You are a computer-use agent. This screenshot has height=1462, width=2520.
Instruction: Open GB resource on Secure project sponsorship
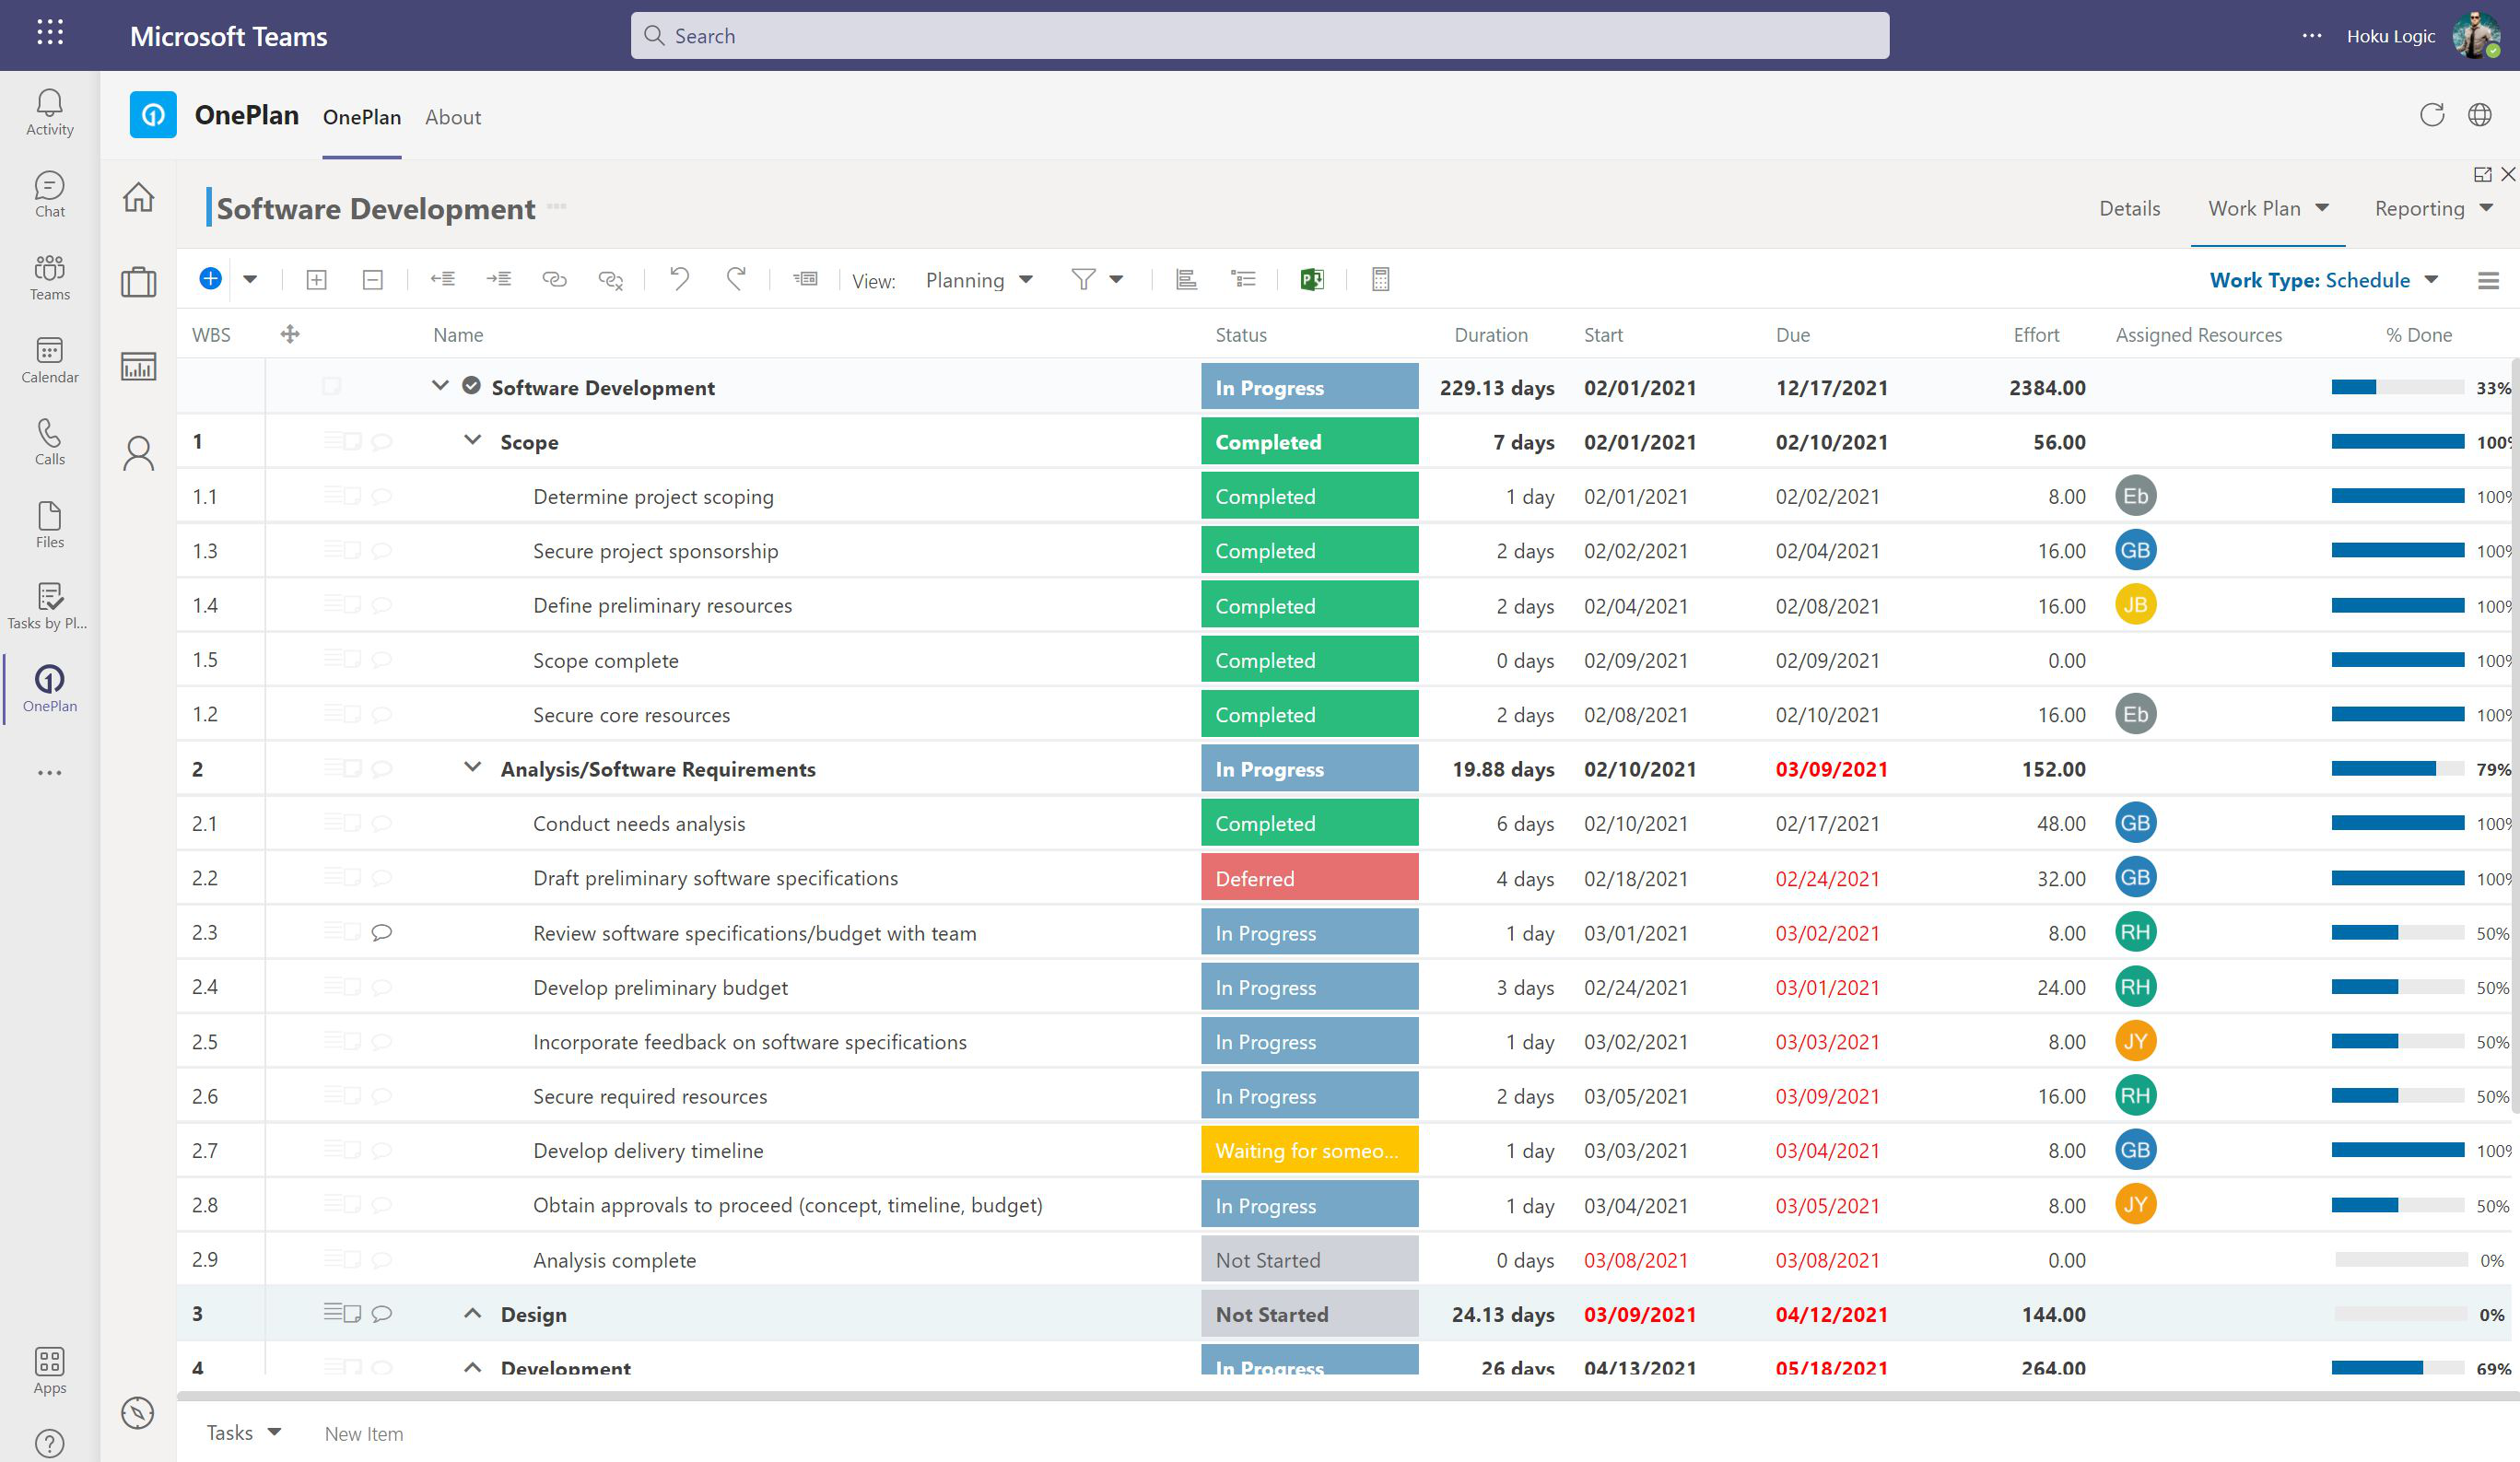(x=2135, y=550)
